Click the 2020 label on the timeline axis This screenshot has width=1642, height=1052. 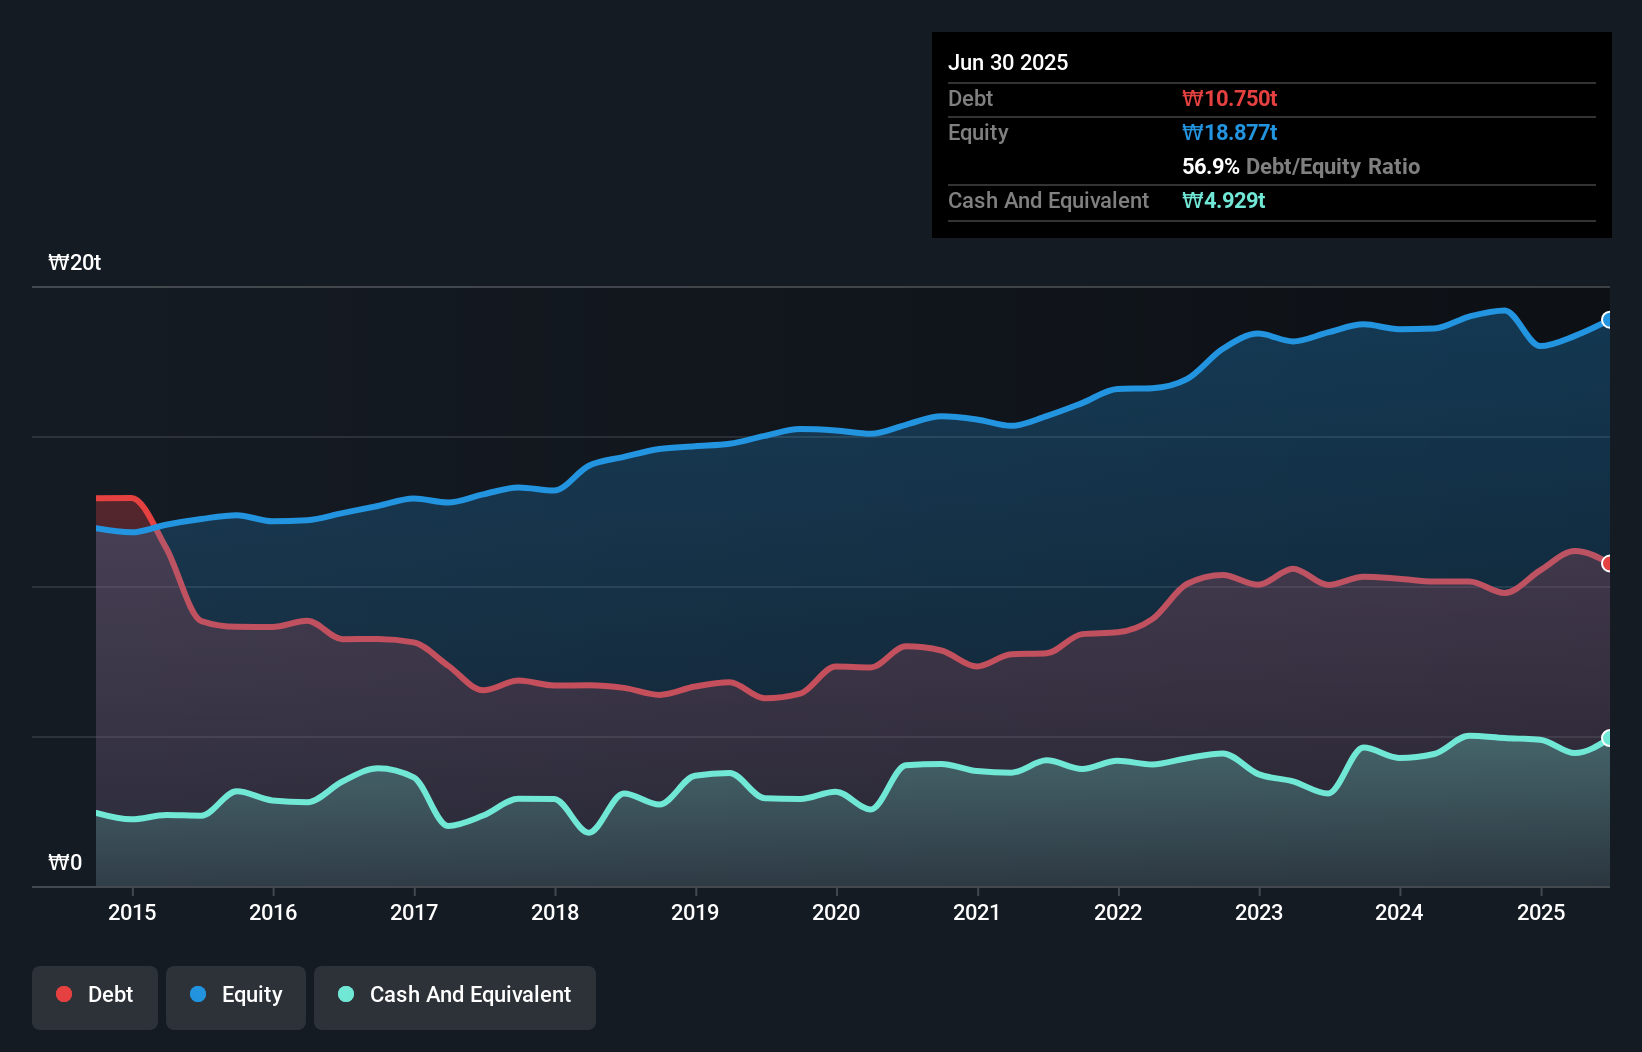(837, 912)
